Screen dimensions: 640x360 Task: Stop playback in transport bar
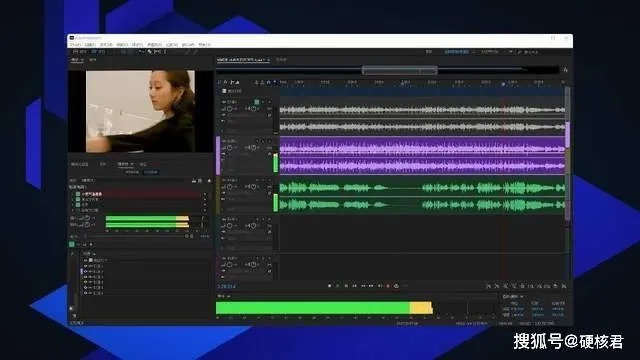[329, 286]
